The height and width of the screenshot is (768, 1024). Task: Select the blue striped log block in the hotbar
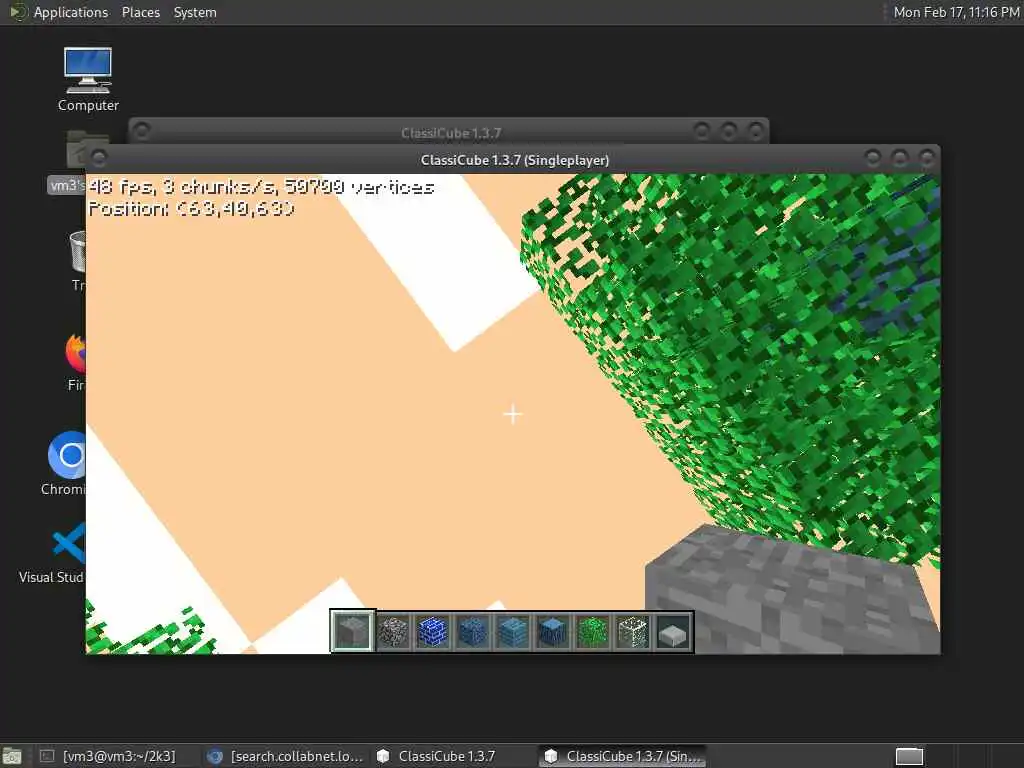552,632
